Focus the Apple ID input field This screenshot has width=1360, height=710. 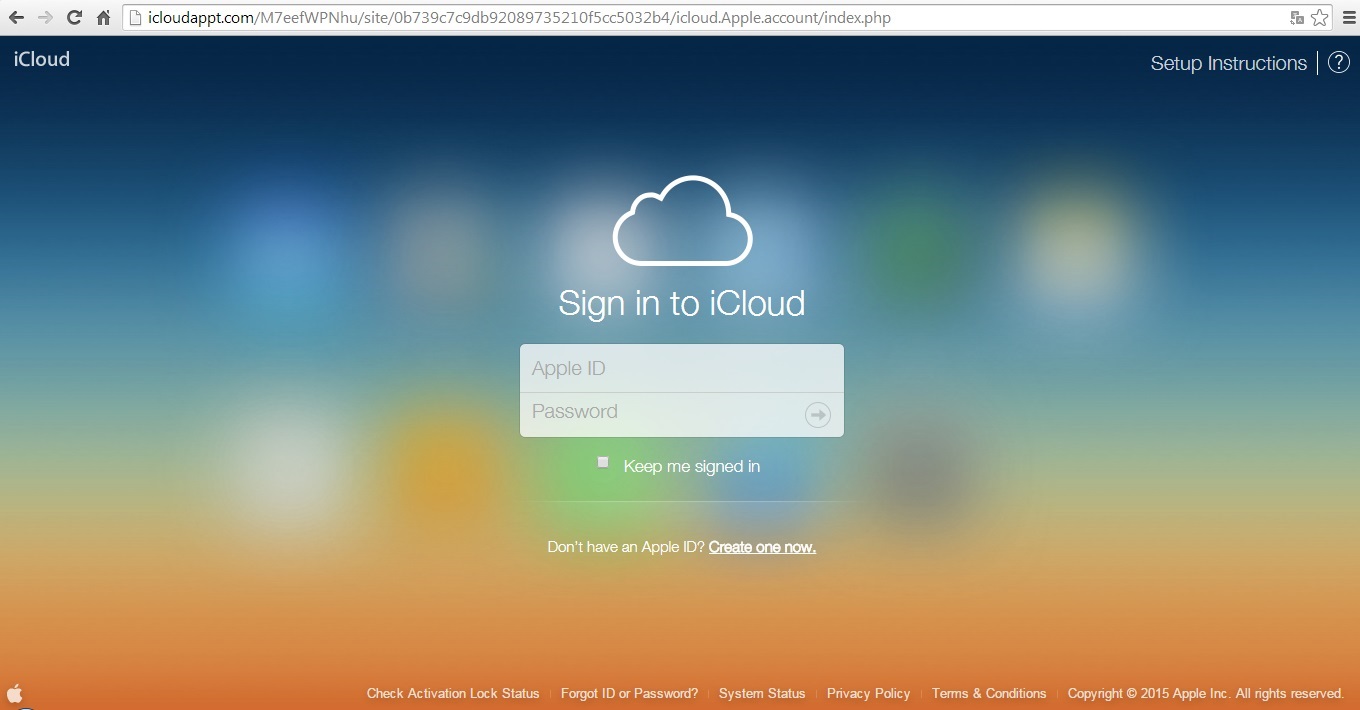[x=681, y=369]
